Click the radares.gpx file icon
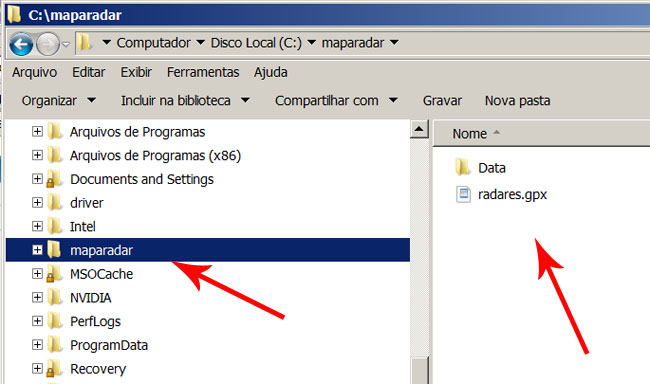The image size is (650, 384). [x=463, y=194]
